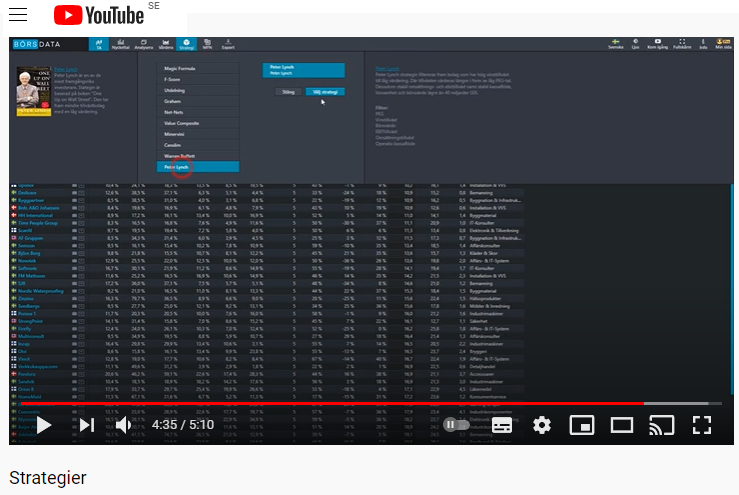The width and height of the screenshot is (739, 495).
Task: Toggle the autoplay switch
Action: click(456, 425)
